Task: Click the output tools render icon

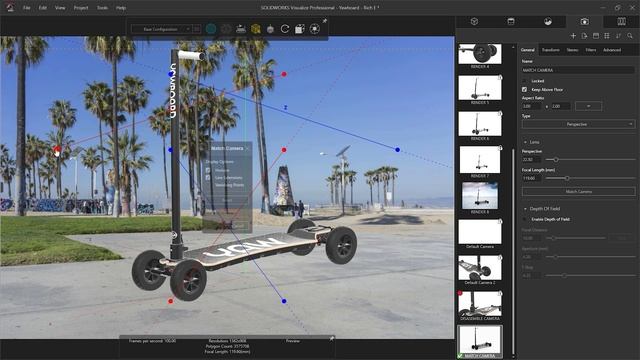Action: [x=300, y=29]
